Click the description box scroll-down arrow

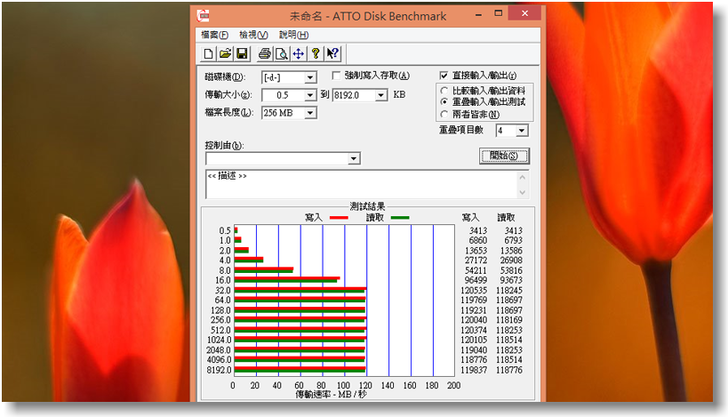522,192
